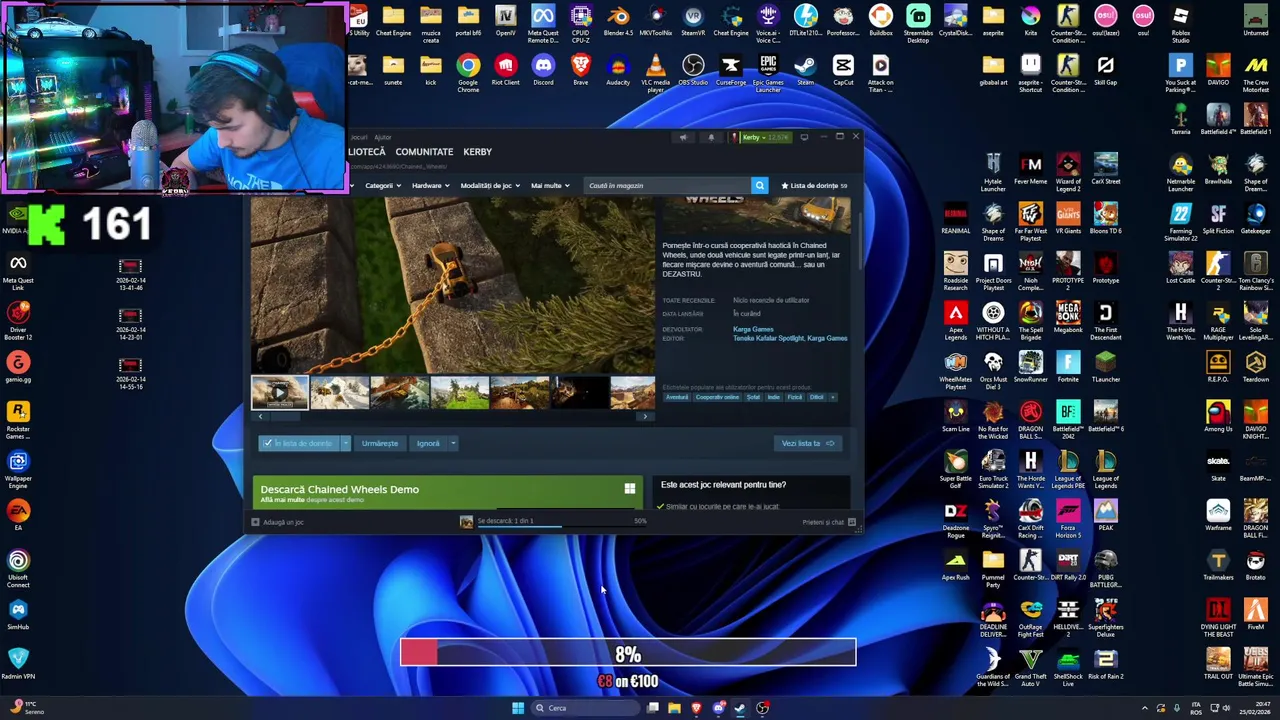Click the 'Caută în magazin' search field
1280x720 pixels.
tap(667, 185)
